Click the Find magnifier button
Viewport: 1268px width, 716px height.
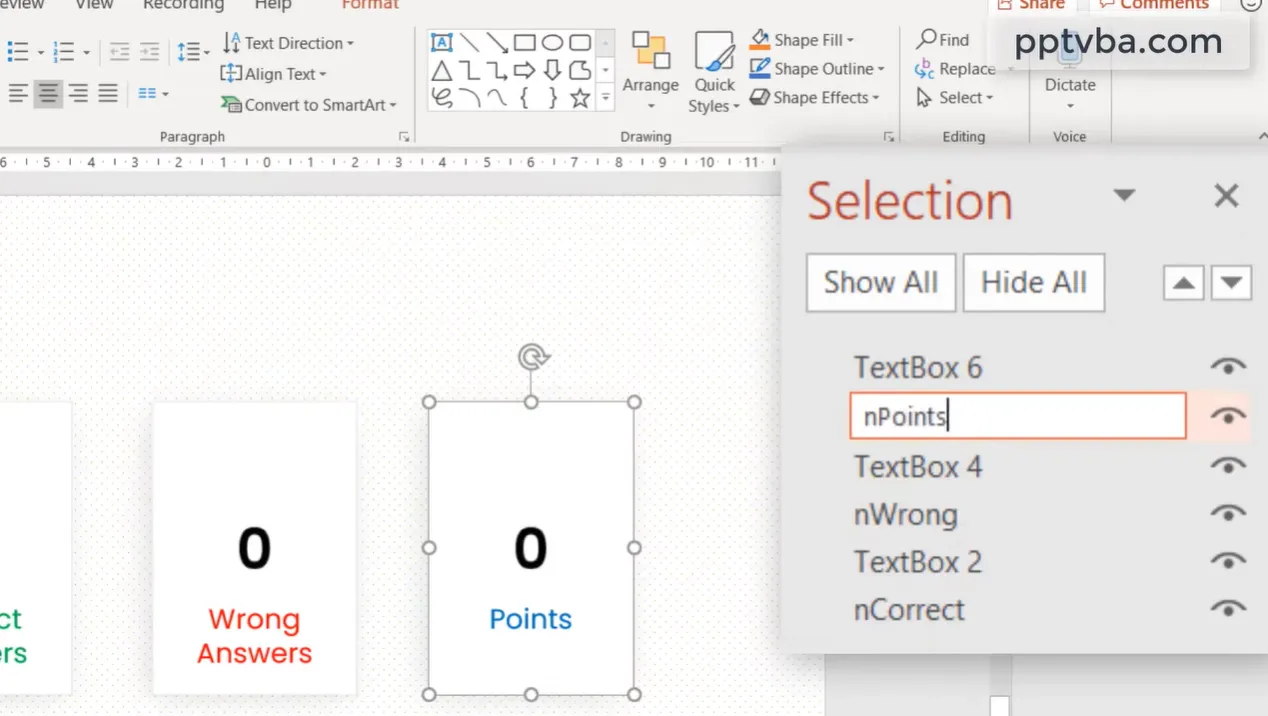click(x=943, y=40)
